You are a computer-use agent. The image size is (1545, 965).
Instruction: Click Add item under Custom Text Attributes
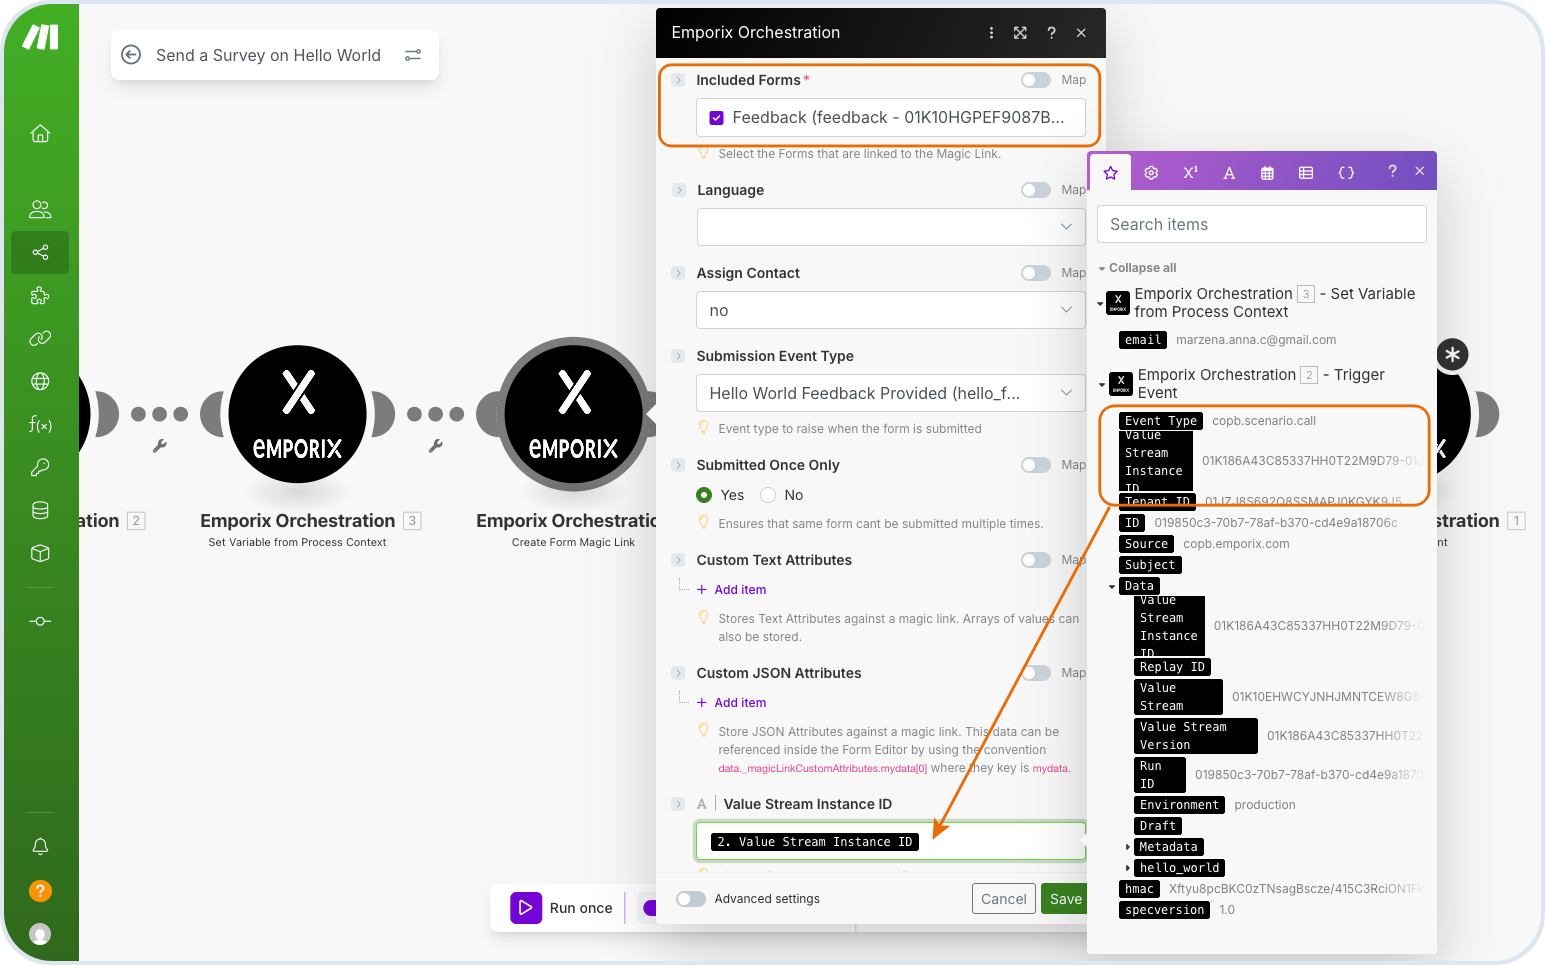(739, 590)
